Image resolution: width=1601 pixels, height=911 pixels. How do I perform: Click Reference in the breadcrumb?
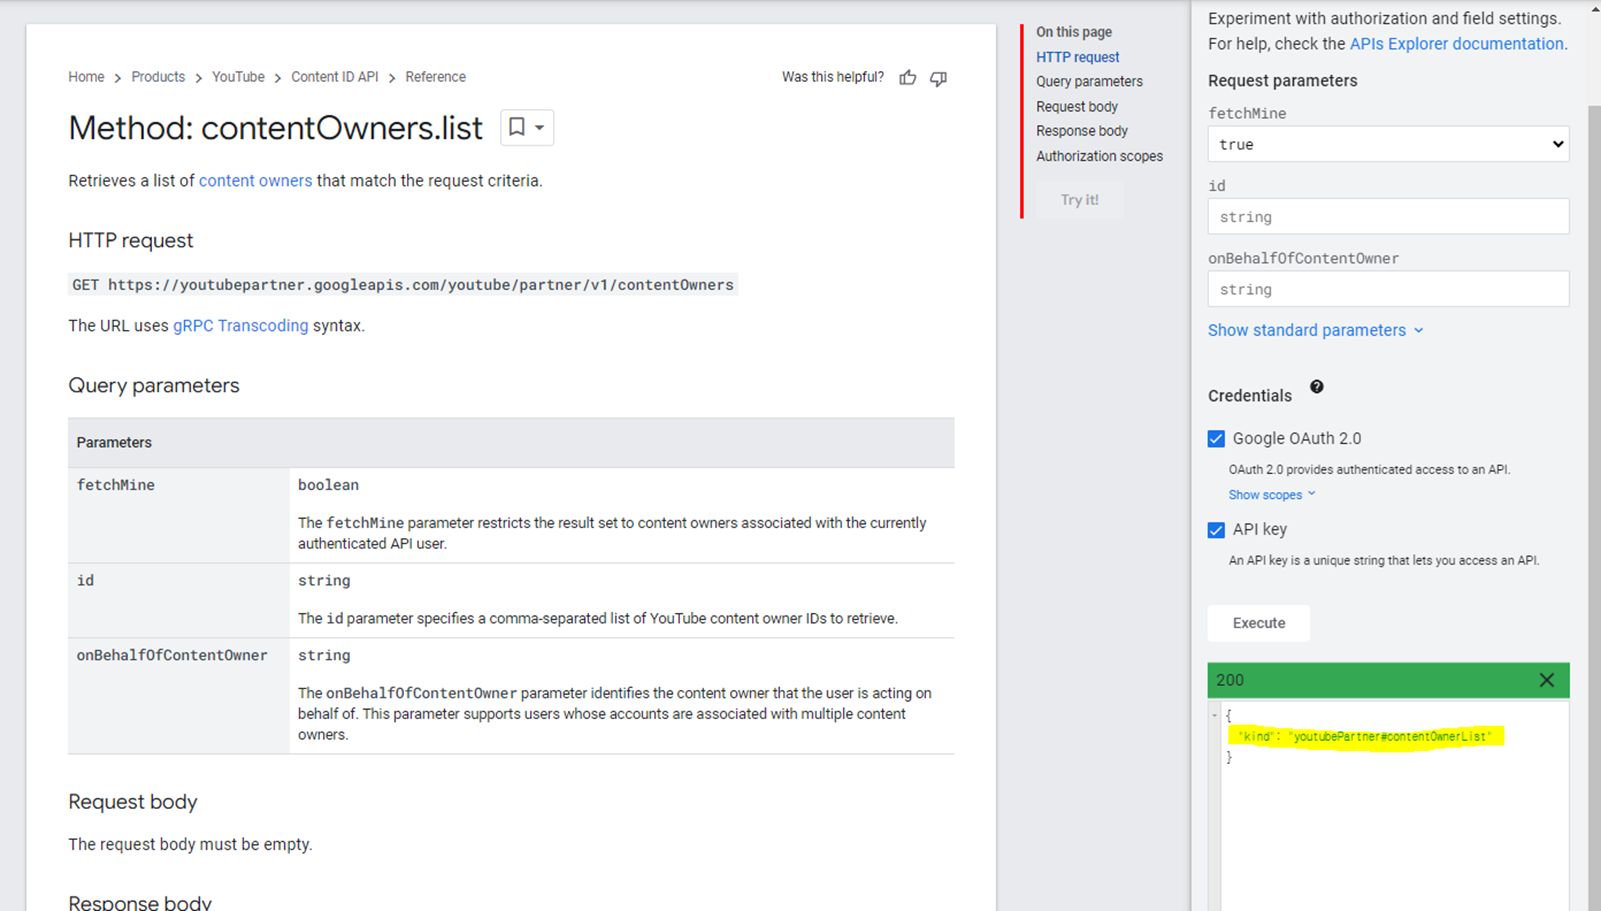pos(435,77)
